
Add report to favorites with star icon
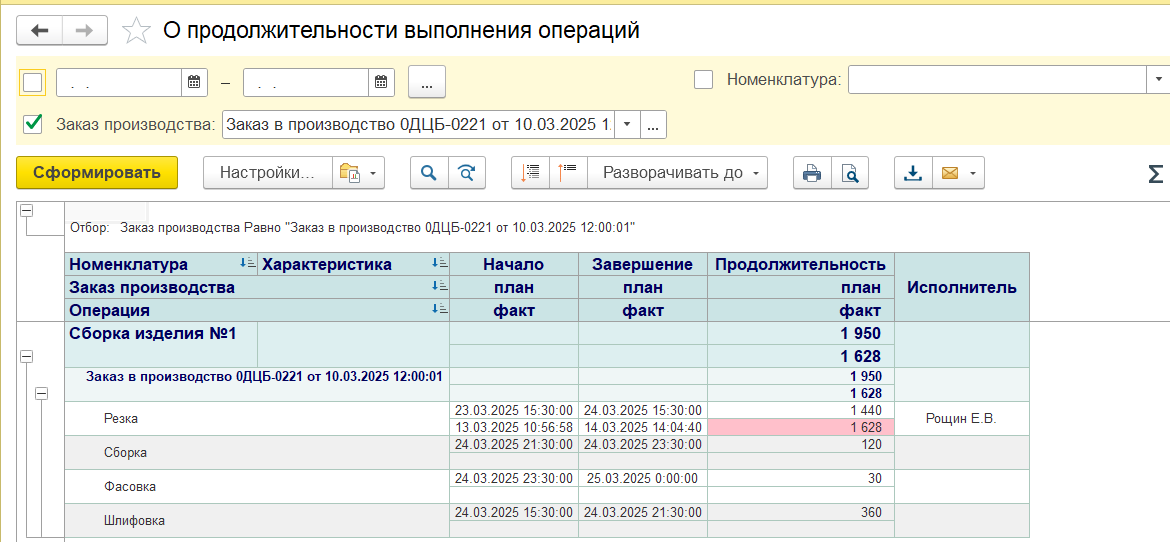coord(135,31)
